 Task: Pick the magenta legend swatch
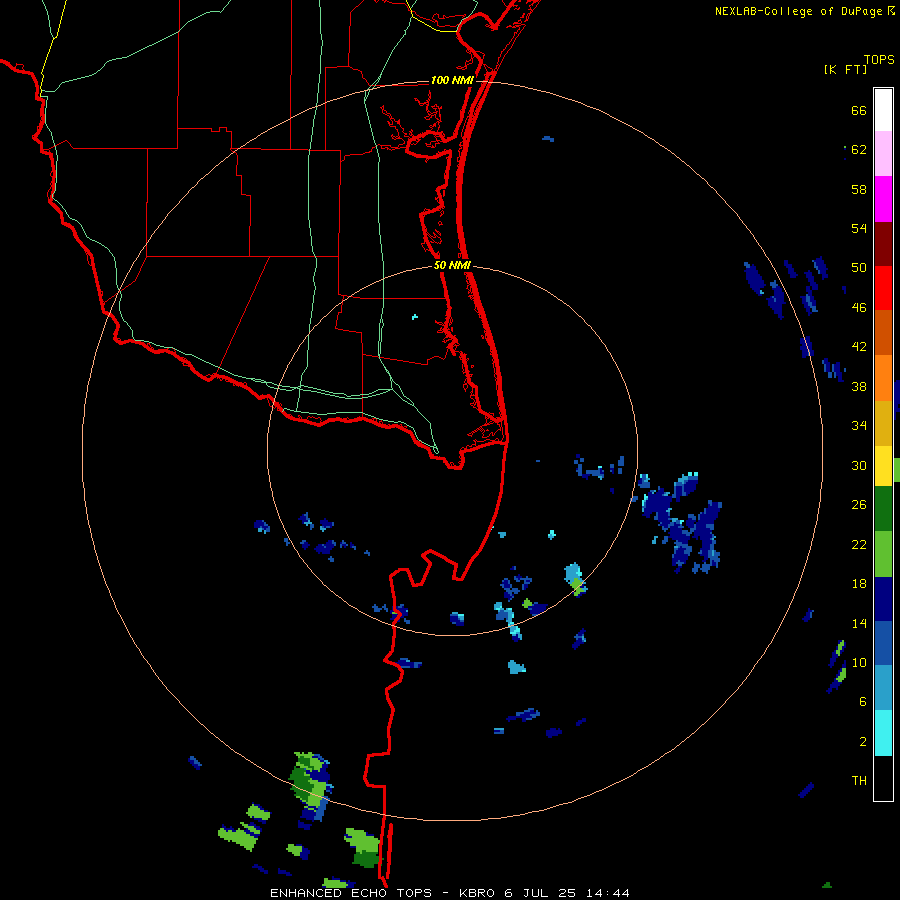click(x=883, y=199)
